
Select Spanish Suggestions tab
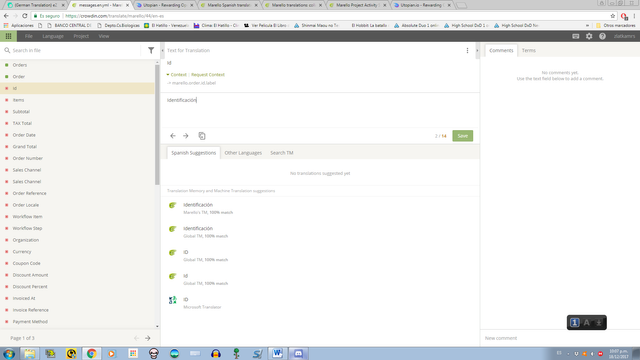point(193,153)
